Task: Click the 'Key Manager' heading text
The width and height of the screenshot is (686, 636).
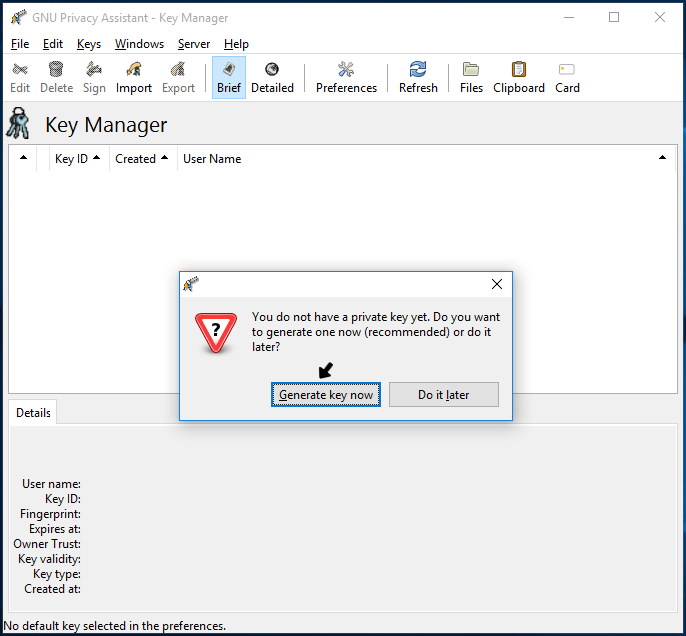Action: tap(106, 125)
